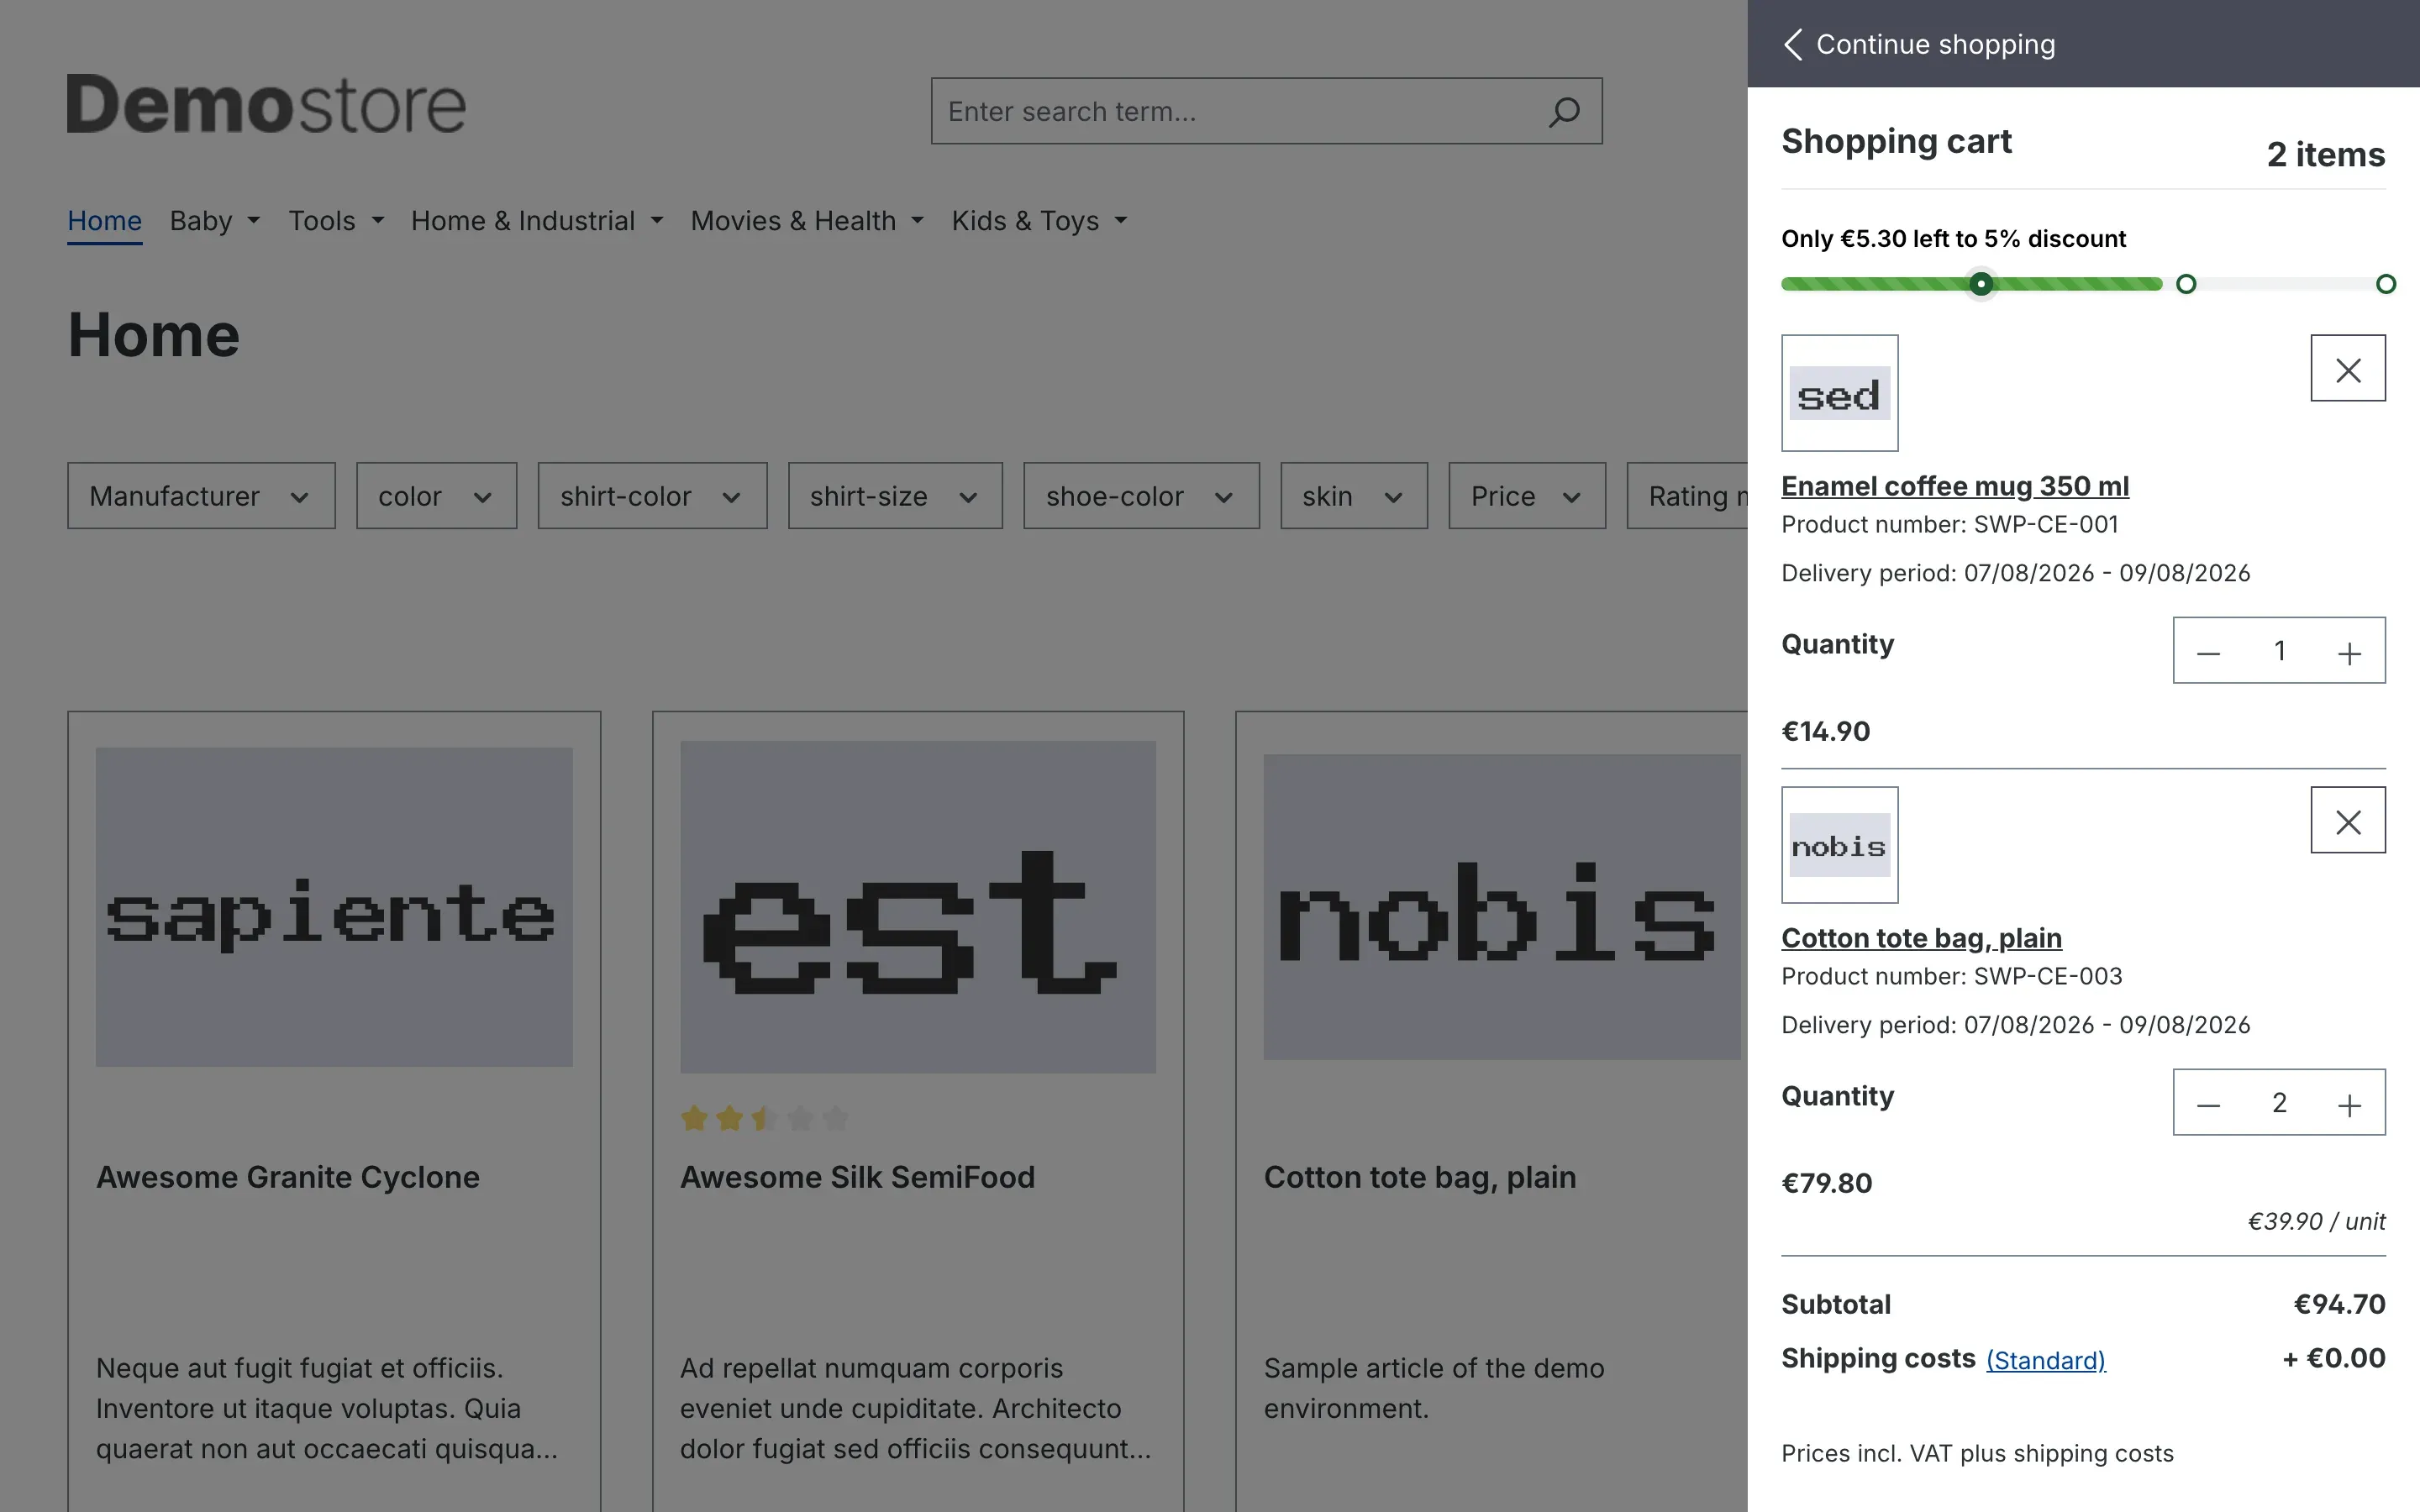
Task: Expand the Kids & Toys menu
Action: [1039, 221]
